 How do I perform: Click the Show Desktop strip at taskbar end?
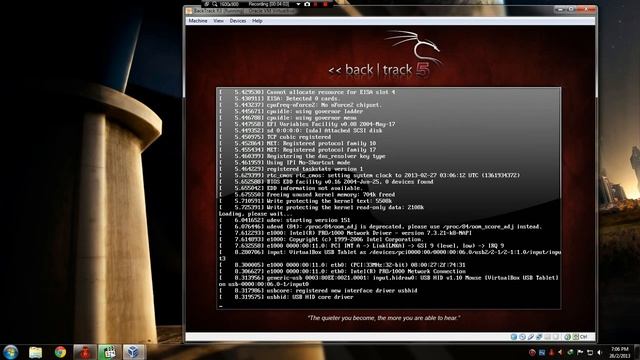(637, 352)
